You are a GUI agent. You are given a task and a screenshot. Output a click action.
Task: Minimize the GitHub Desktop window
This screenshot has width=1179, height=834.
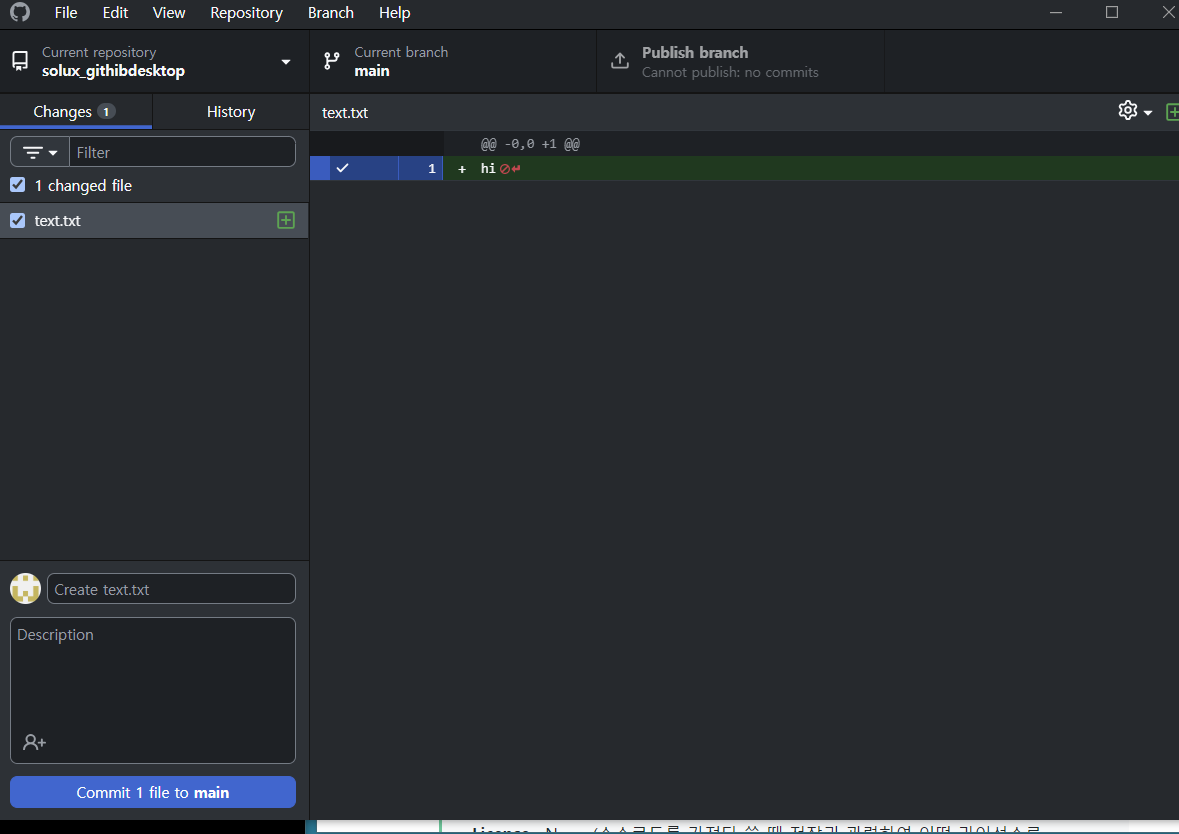coord(1056,12)
